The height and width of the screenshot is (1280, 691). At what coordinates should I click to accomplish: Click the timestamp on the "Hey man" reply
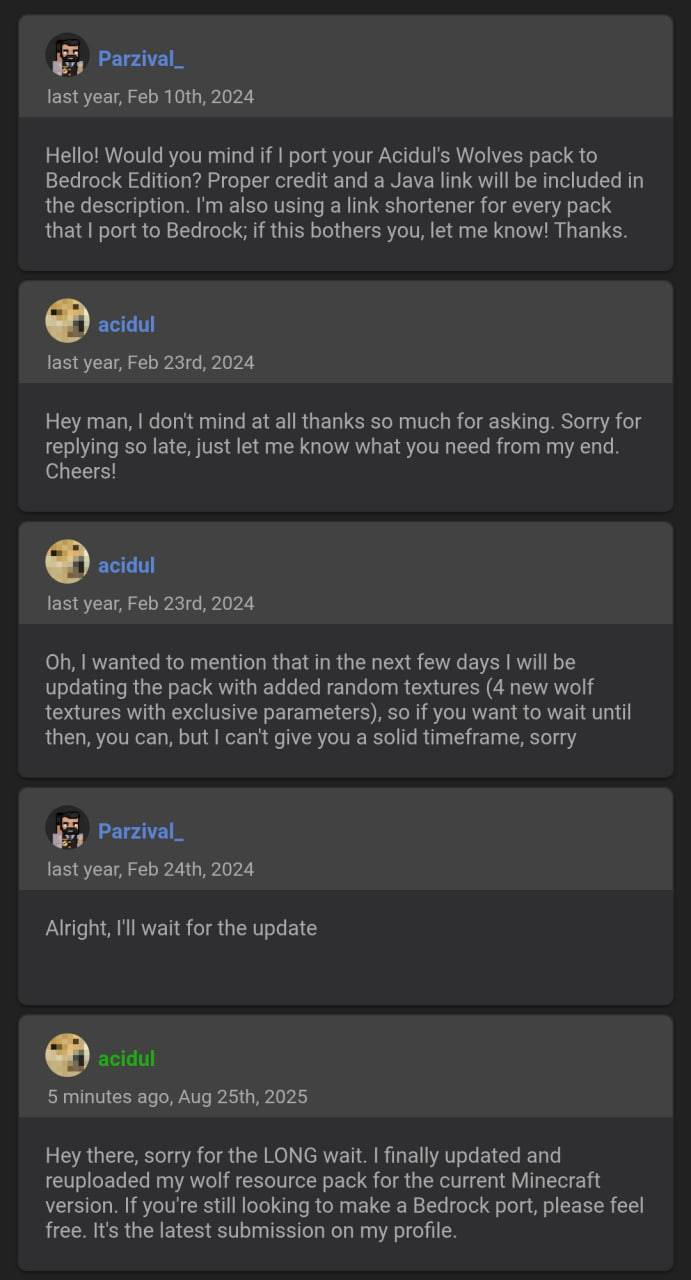(x=150, y=363)
